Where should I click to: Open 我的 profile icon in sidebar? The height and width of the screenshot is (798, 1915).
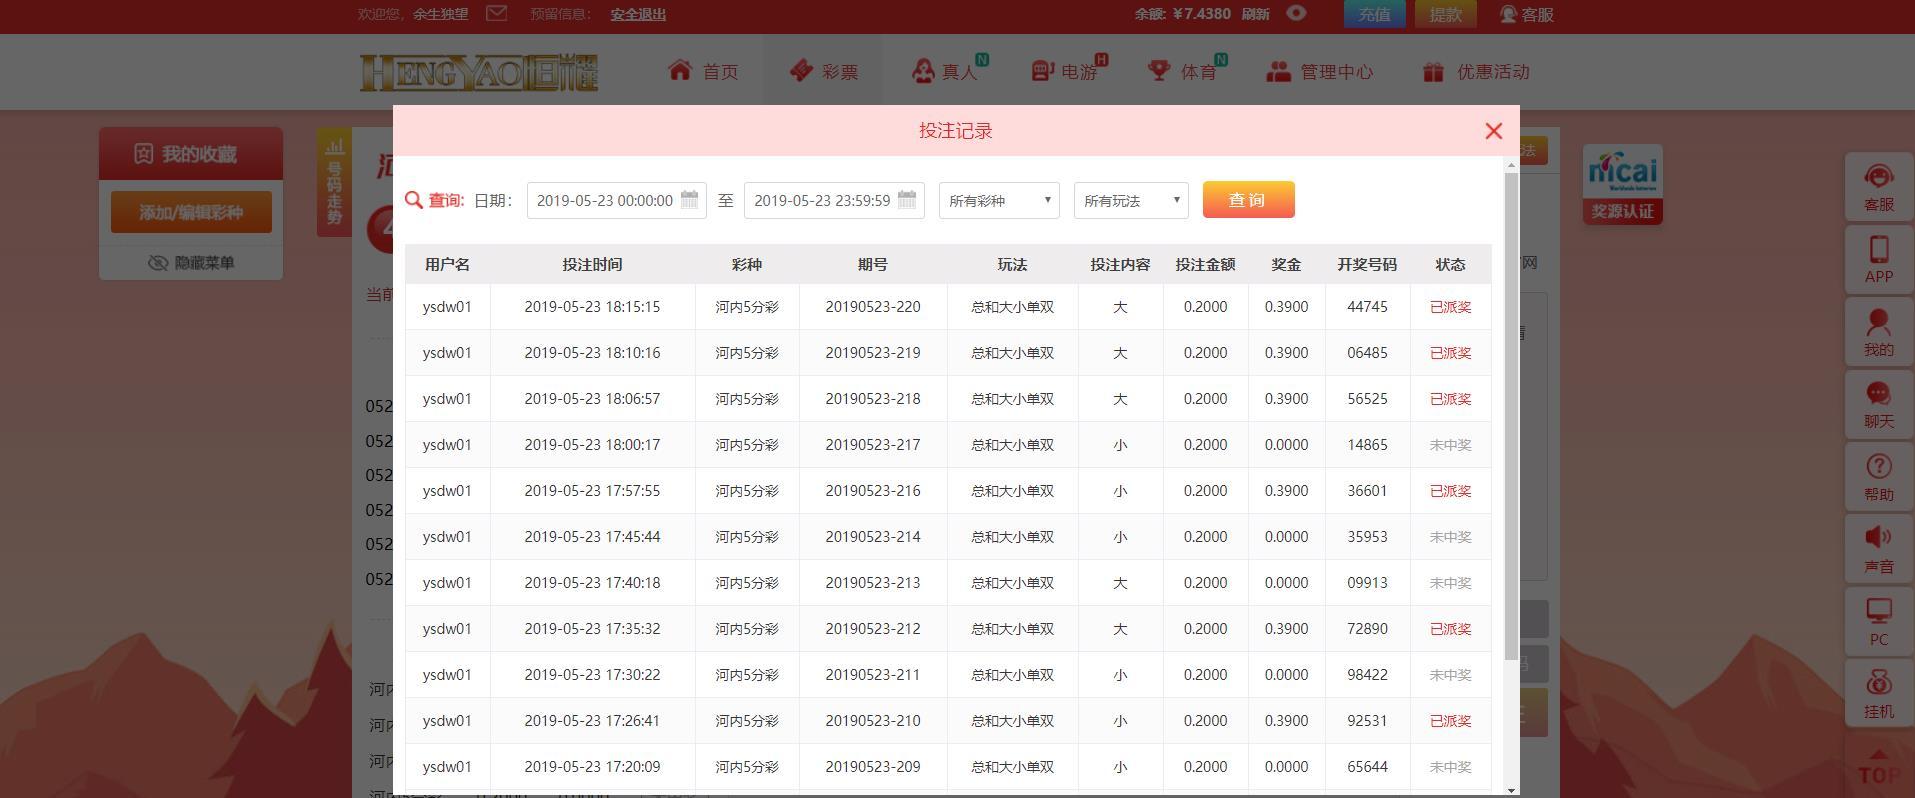[1879, 333]
